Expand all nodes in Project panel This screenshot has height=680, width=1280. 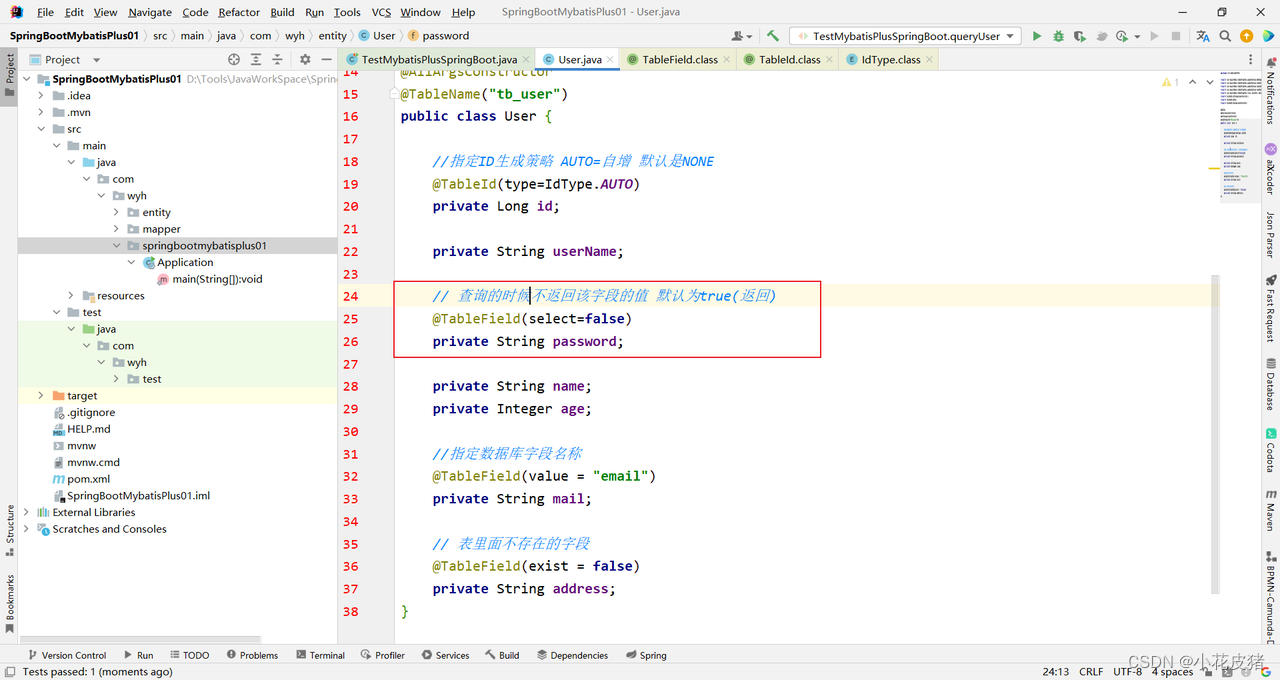(256, 60)
